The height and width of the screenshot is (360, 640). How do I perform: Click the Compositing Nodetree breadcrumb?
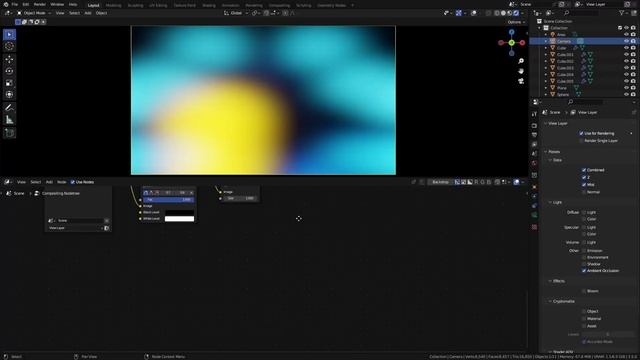[x=61, y=193]
